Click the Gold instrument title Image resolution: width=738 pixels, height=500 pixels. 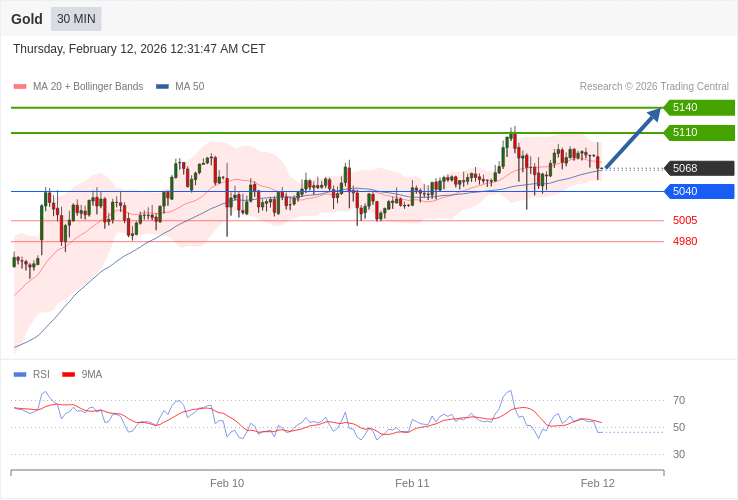click(27, 19)
